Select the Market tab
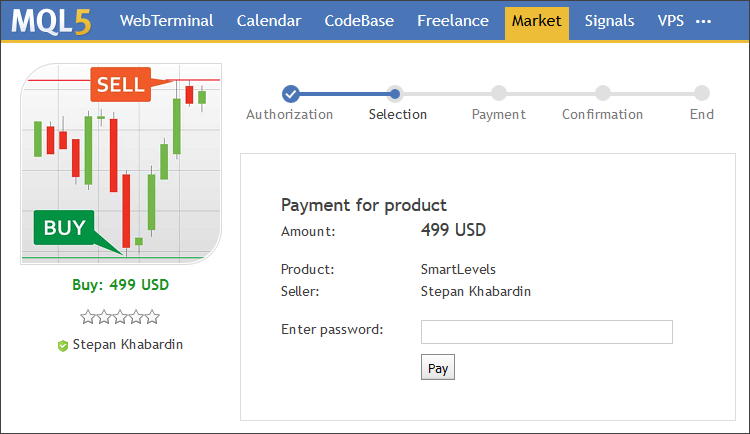The width and height of the screenshot is (750, 434). 537,23
